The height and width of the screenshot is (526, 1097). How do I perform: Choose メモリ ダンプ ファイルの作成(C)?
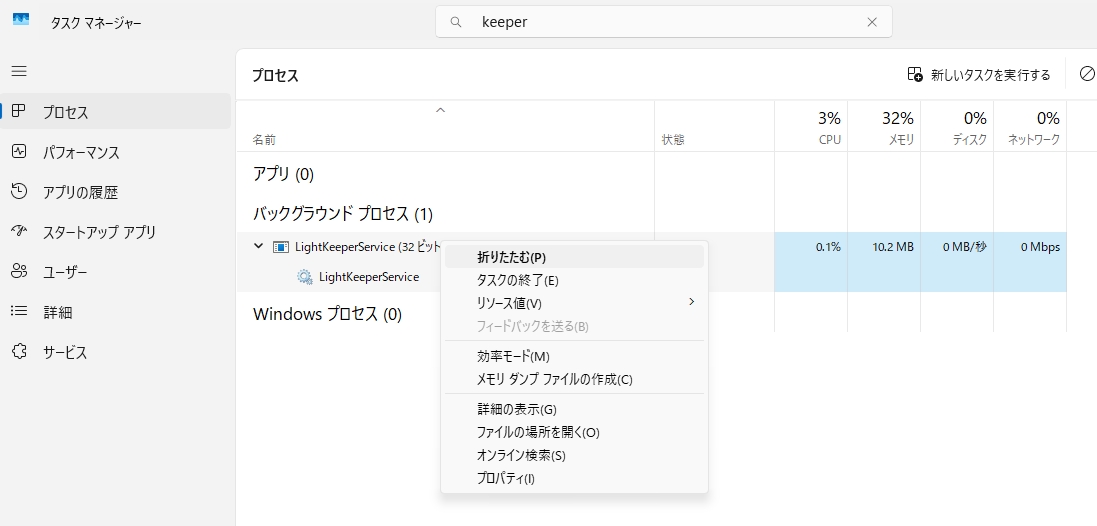(574, 379)
